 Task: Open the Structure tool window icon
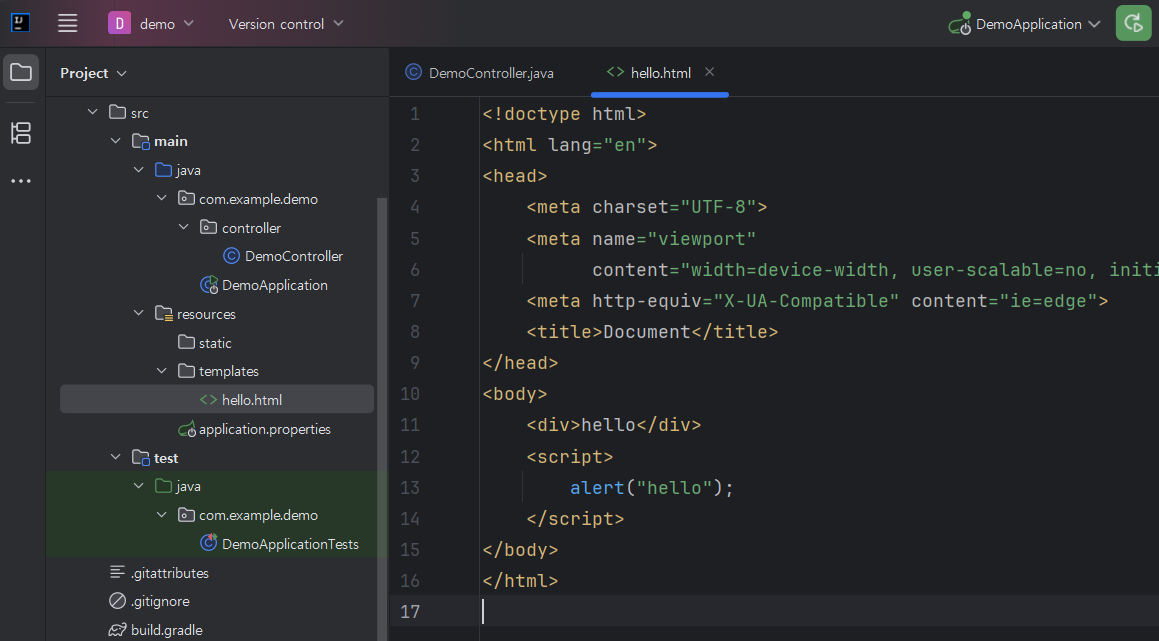21,133
